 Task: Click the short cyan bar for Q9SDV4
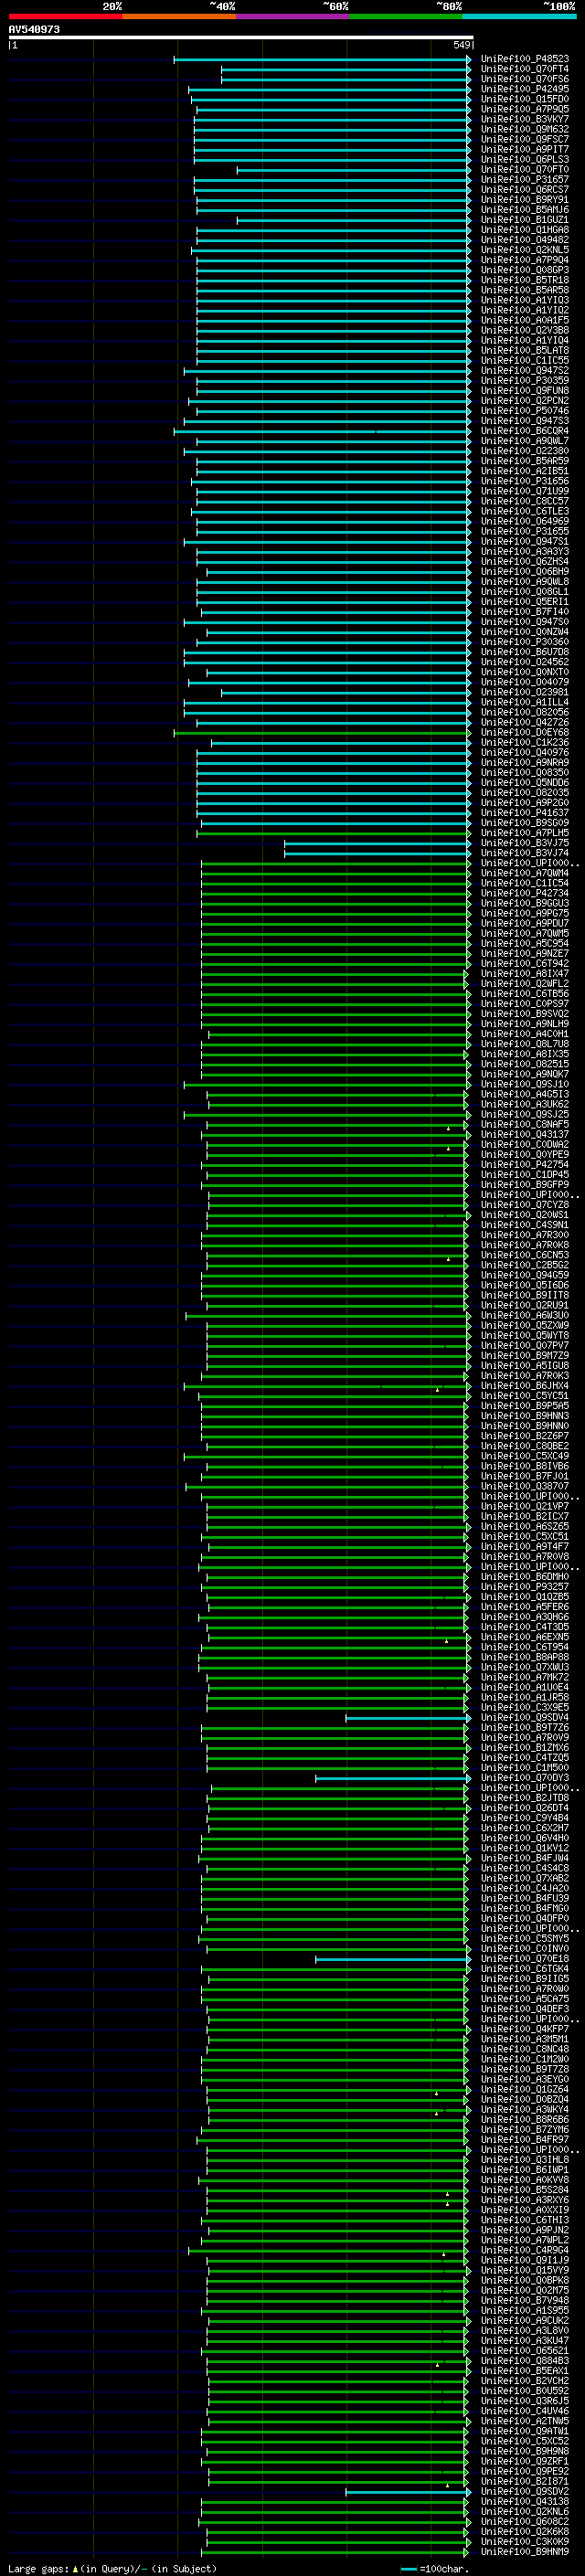click(x=407, y=1718)
